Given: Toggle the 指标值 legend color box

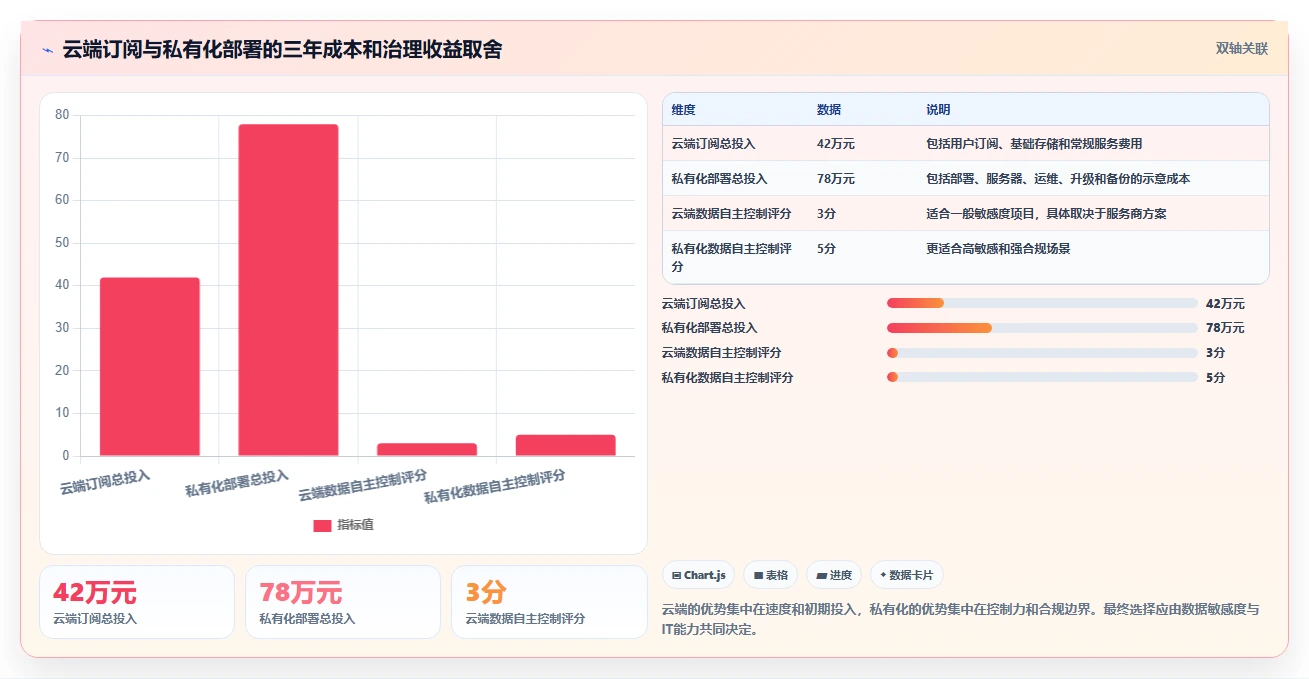Looking at the screenshot, I should tap(322, 526).
